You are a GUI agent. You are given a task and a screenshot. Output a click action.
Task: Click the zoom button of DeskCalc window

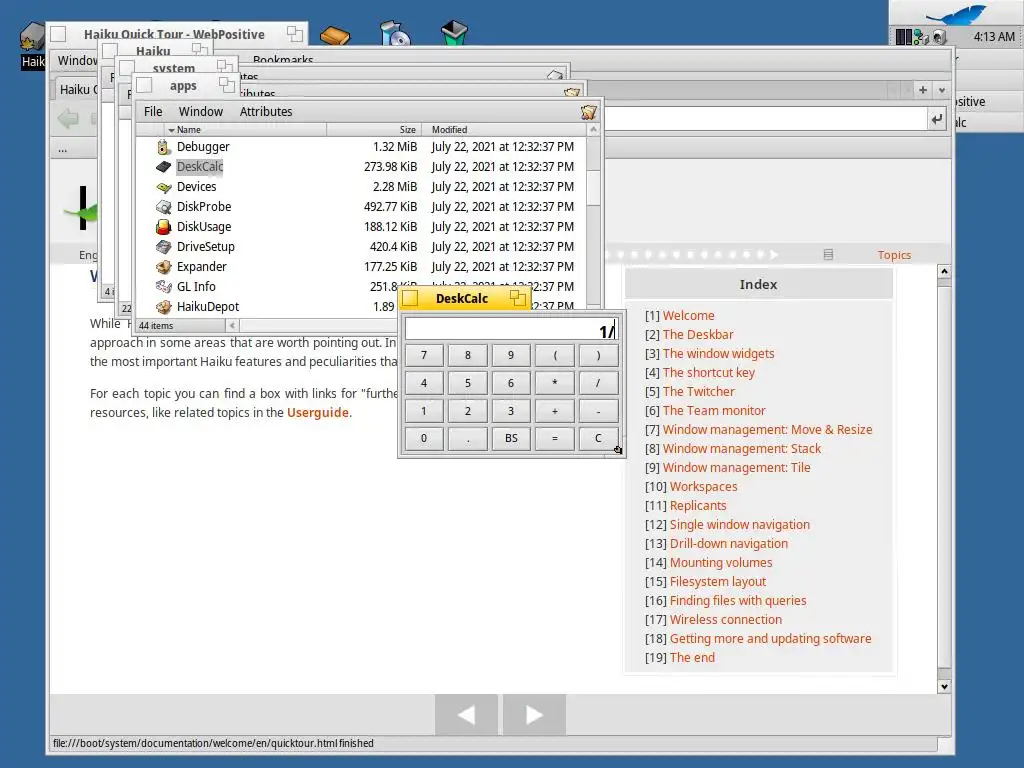[518, 298]
